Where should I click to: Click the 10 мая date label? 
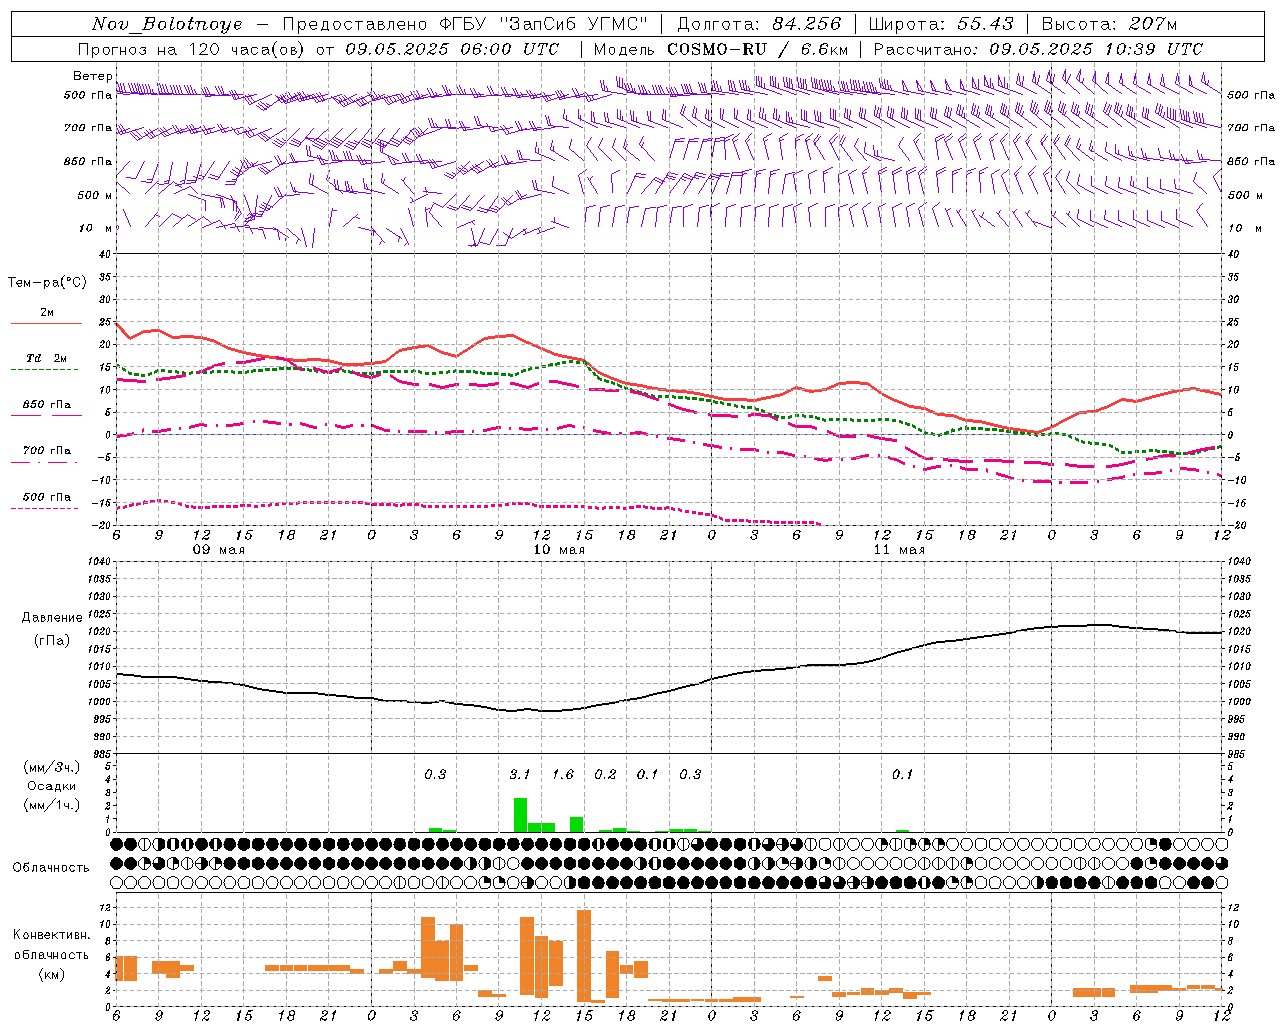(559, 550)
